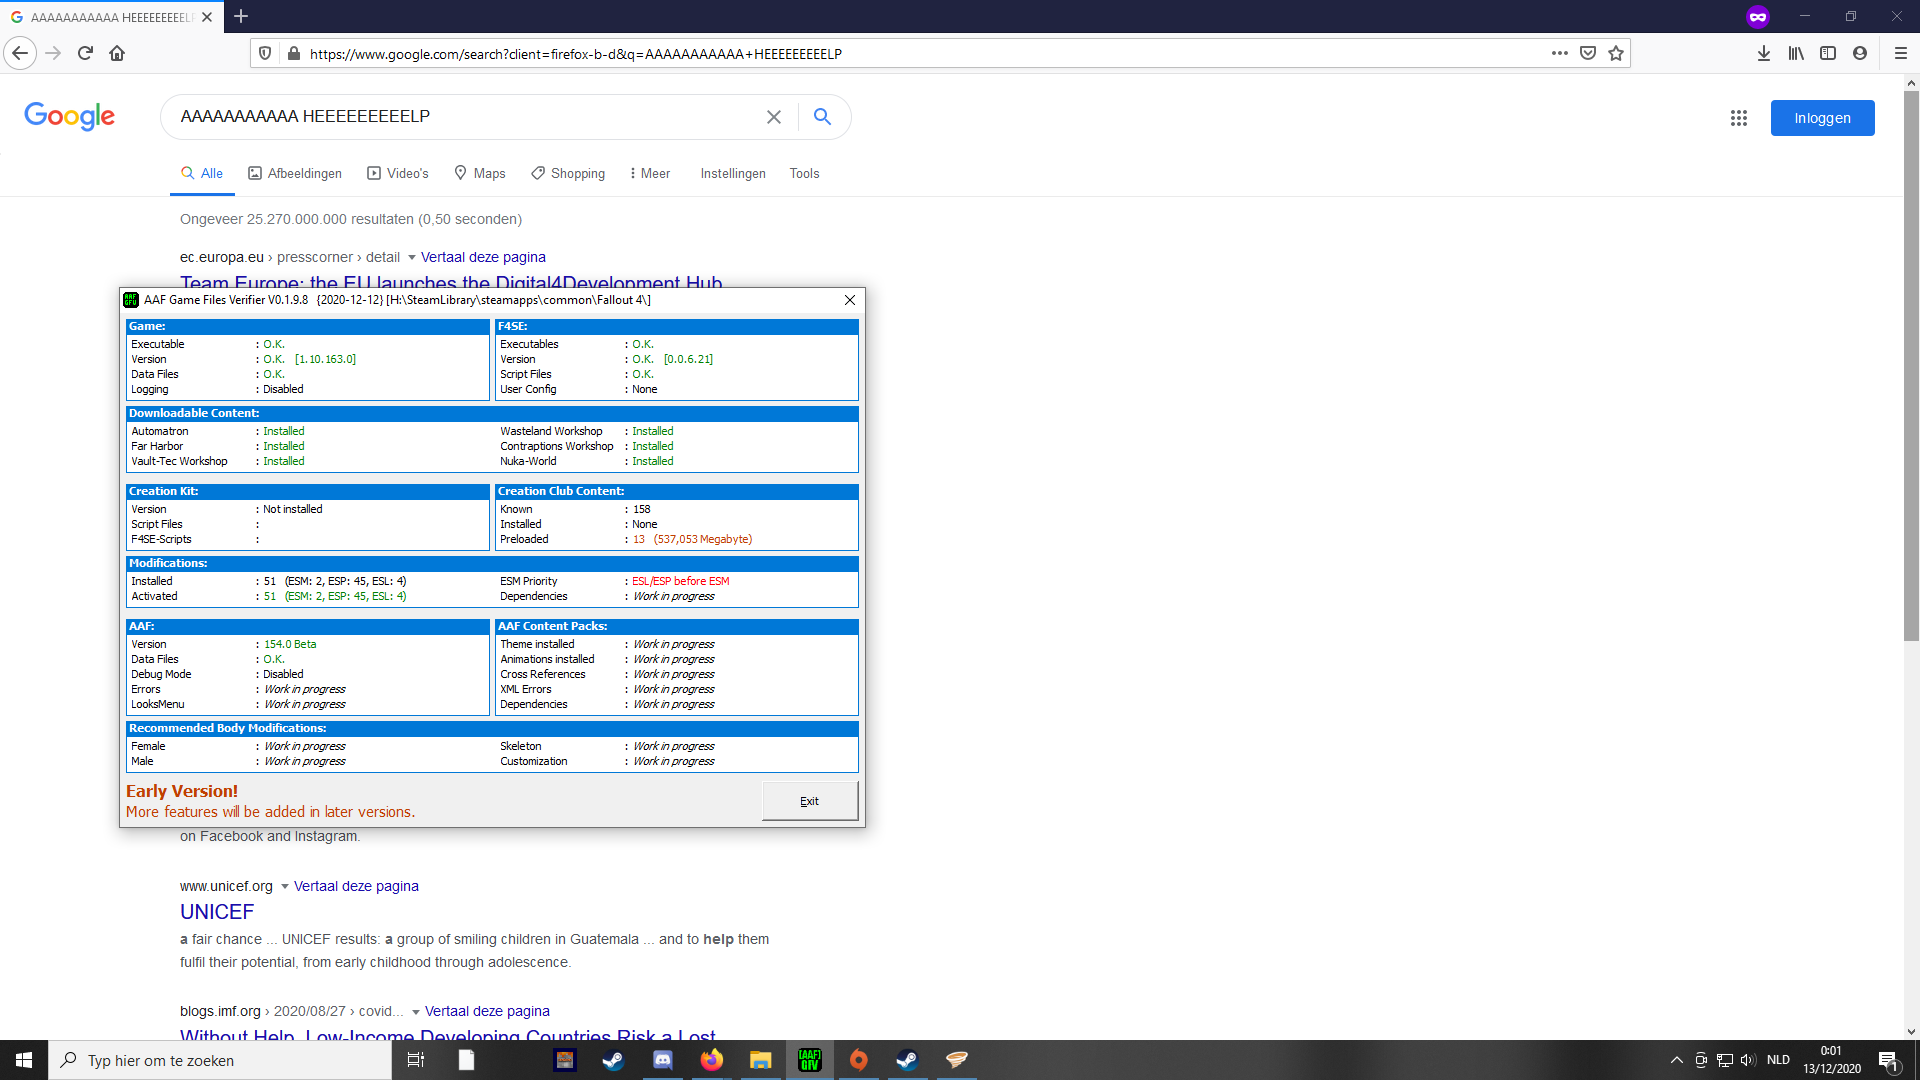Viewport: 1920px width, 1080px height.
Task: Toggle the Firefox sidebar
Action: click(1828, 53)
